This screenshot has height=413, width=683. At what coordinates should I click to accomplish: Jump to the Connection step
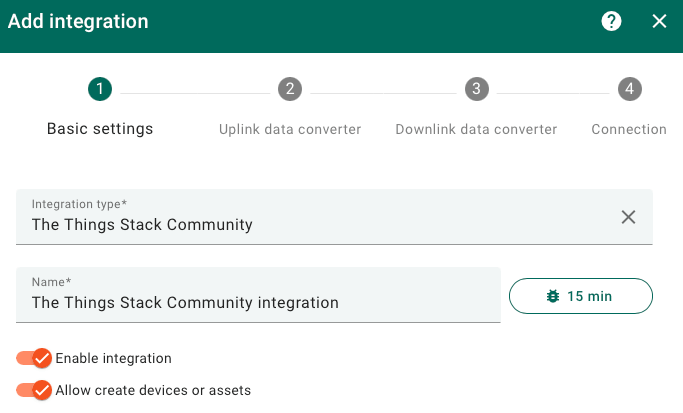tap(629, 129)
